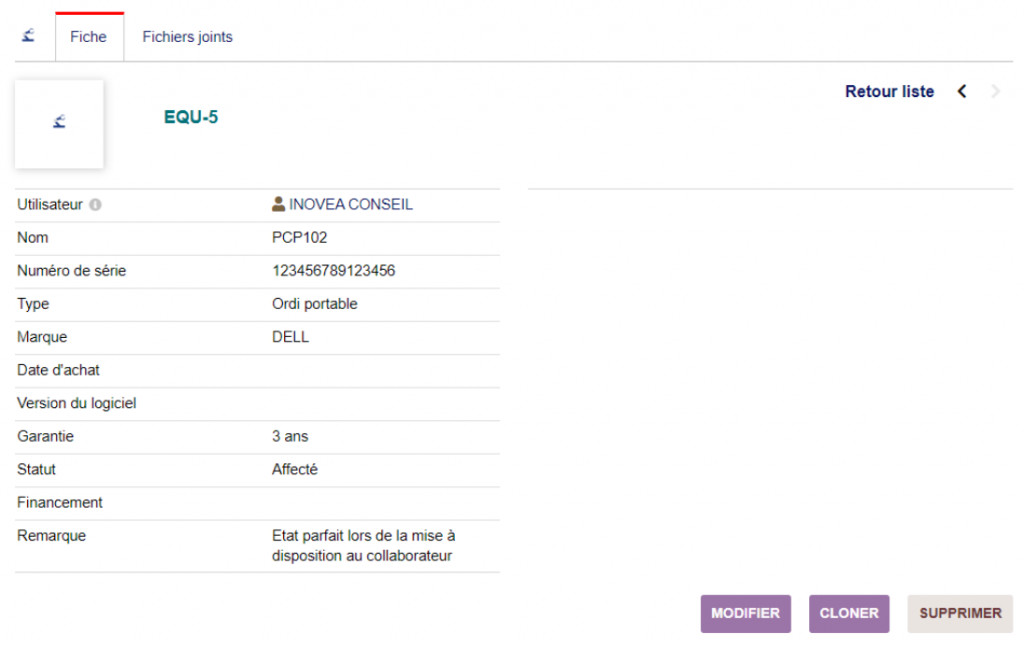Click the serial number 123456789123456

pyautogui.click(x=333, y=271)
